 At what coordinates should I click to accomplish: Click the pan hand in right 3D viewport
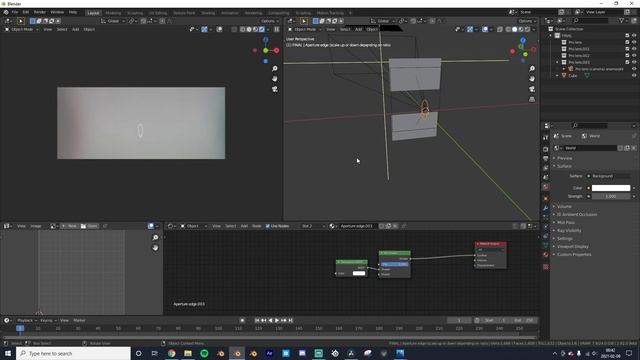[532, 78]
